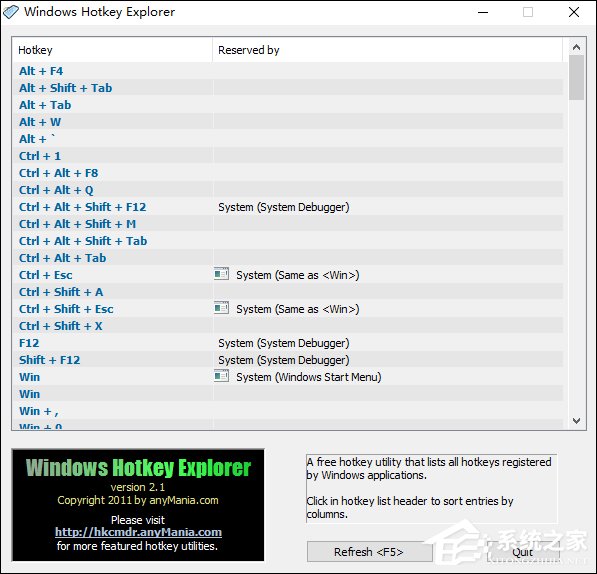Click System (Same as <Win>) beside Ctrl + Esc
This screenshot has height=574, width=597.
(x=297, y=275)
